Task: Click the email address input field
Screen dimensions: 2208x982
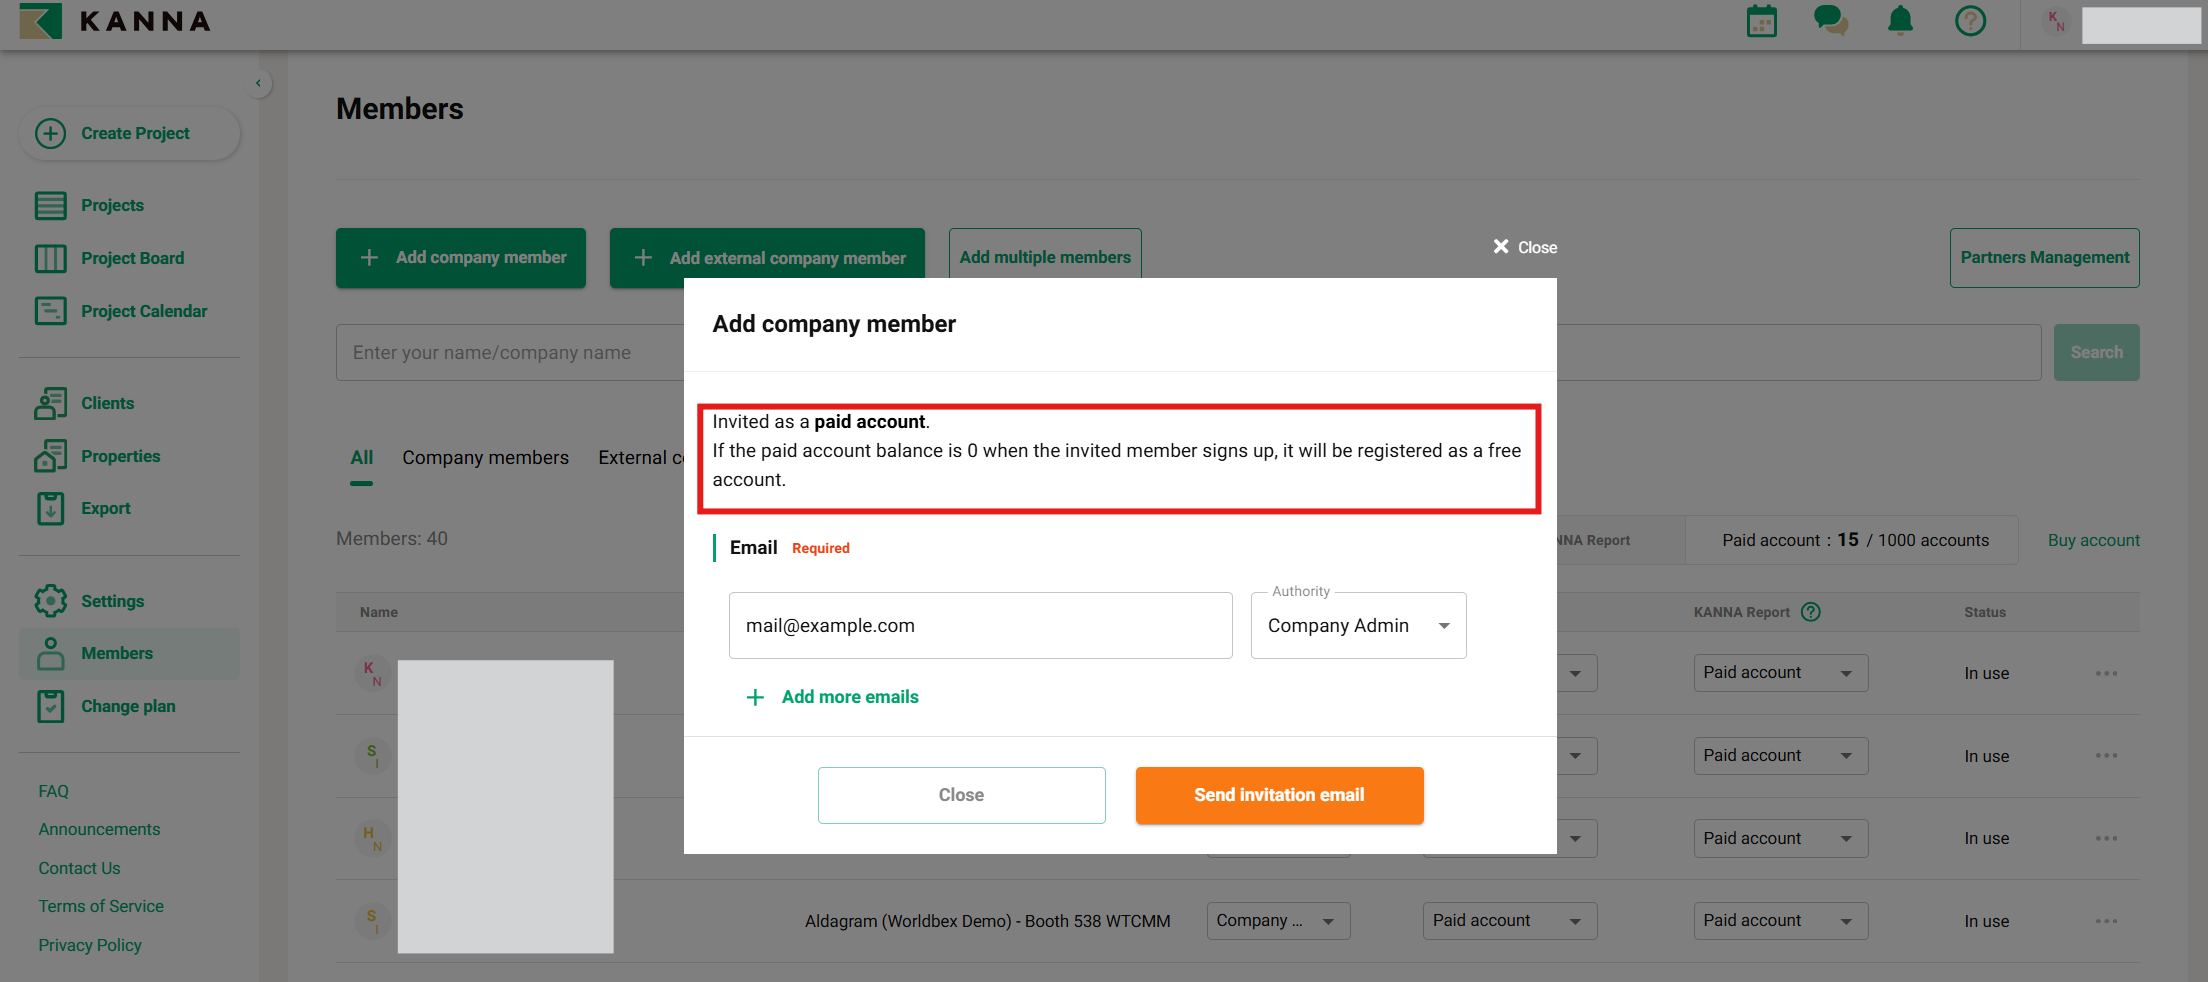Action: (980, 625)
